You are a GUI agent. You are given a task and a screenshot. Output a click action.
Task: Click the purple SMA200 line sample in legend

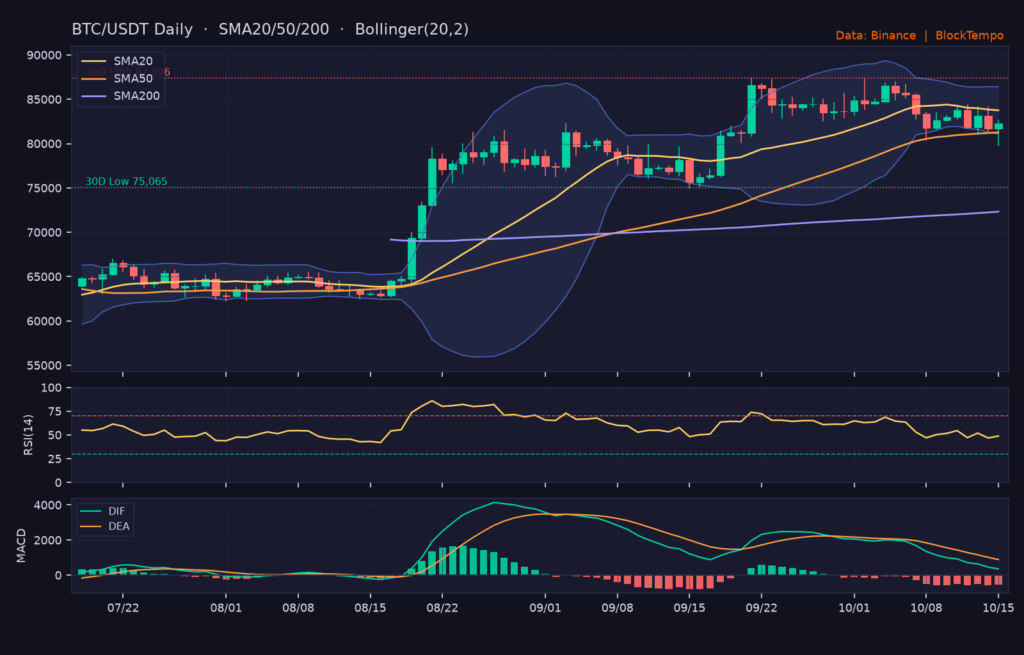coord(93,96)
